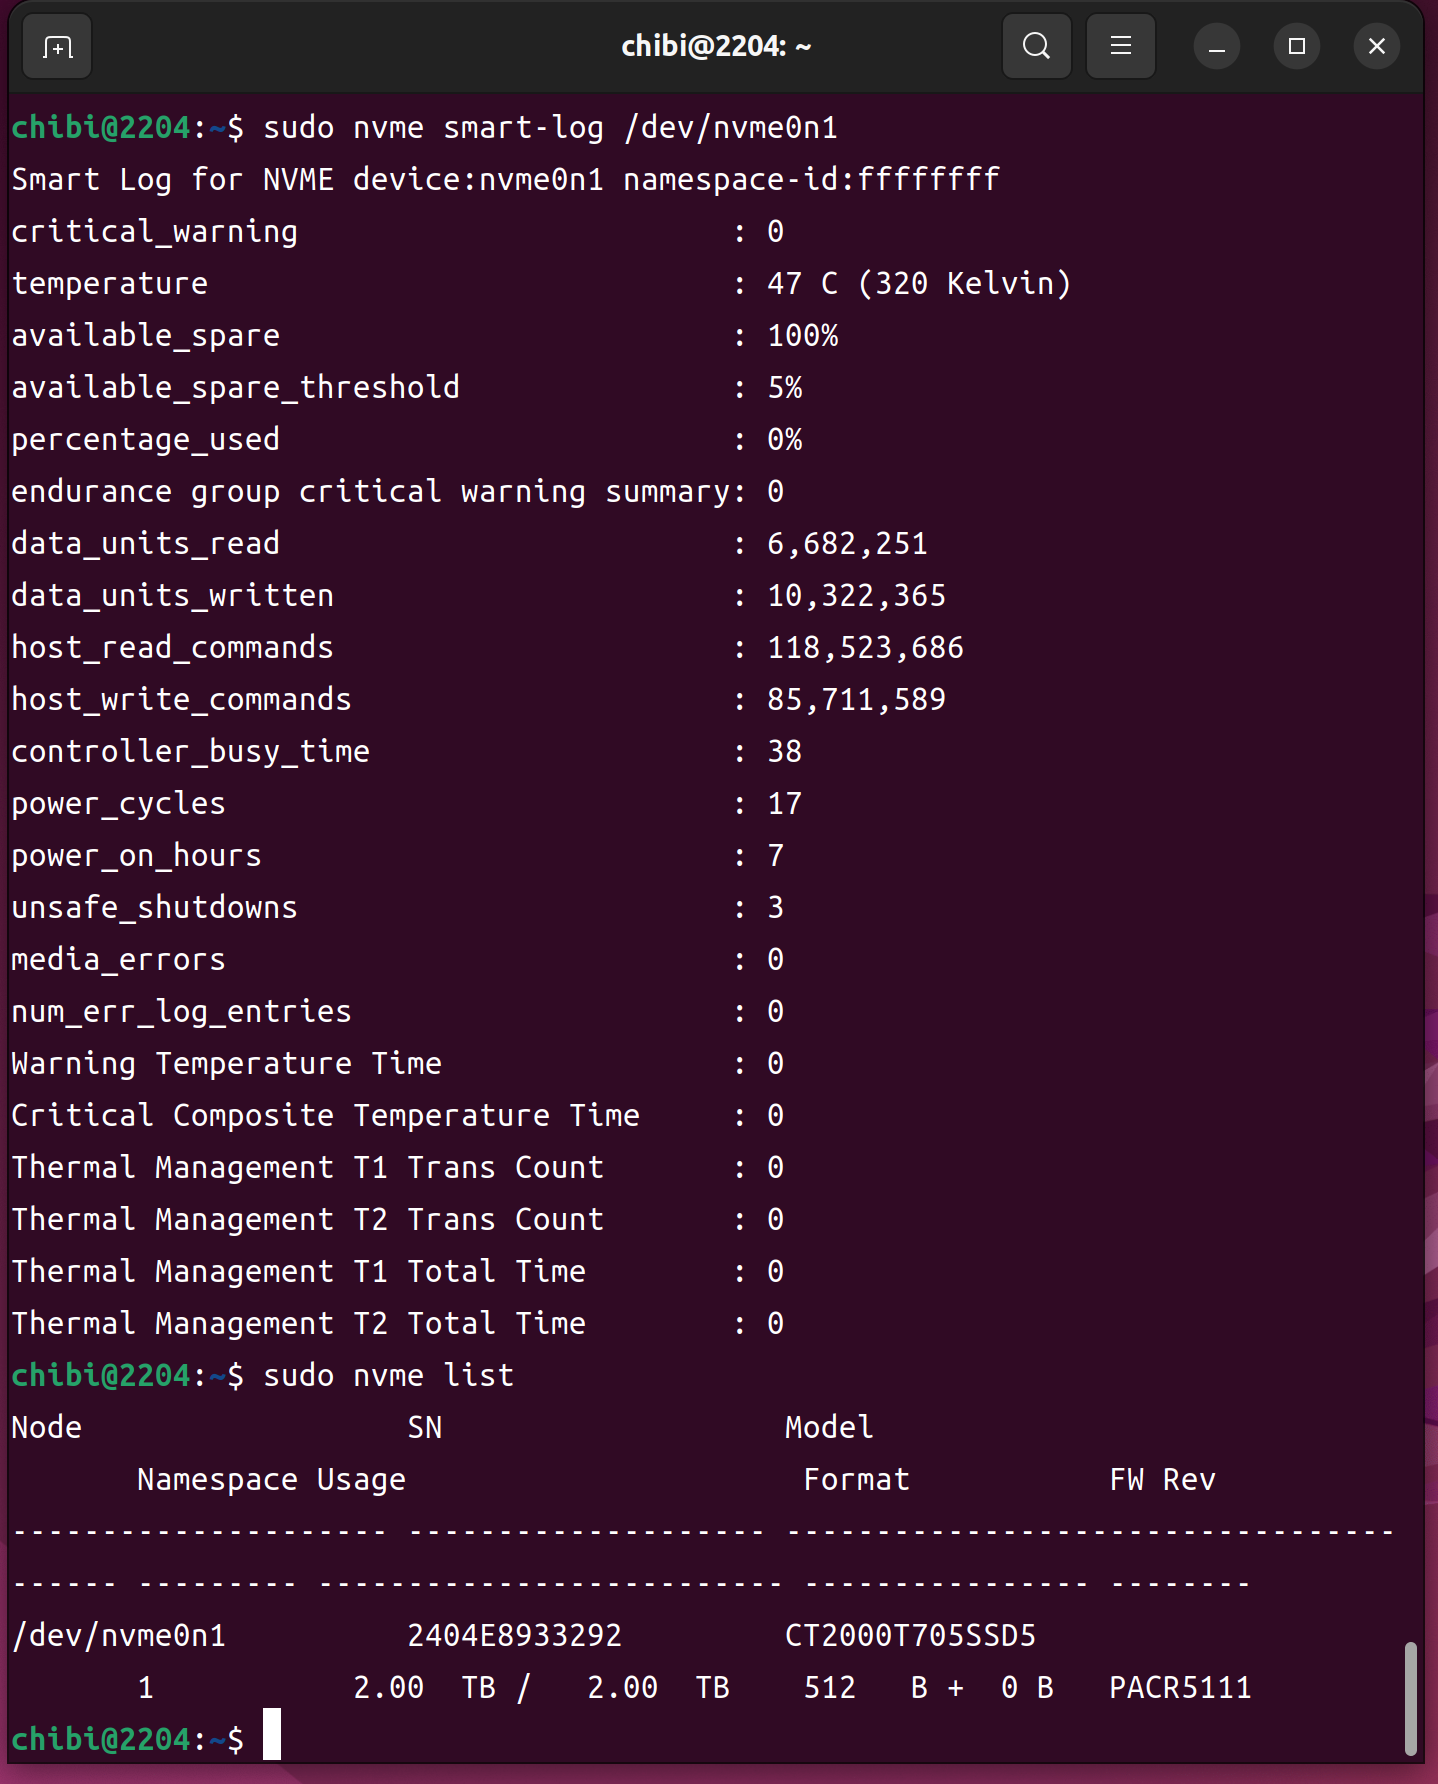This screenshot has height=1784, width=1438.
Task: Click the power_on_hours label
Action: pos(136,856)
